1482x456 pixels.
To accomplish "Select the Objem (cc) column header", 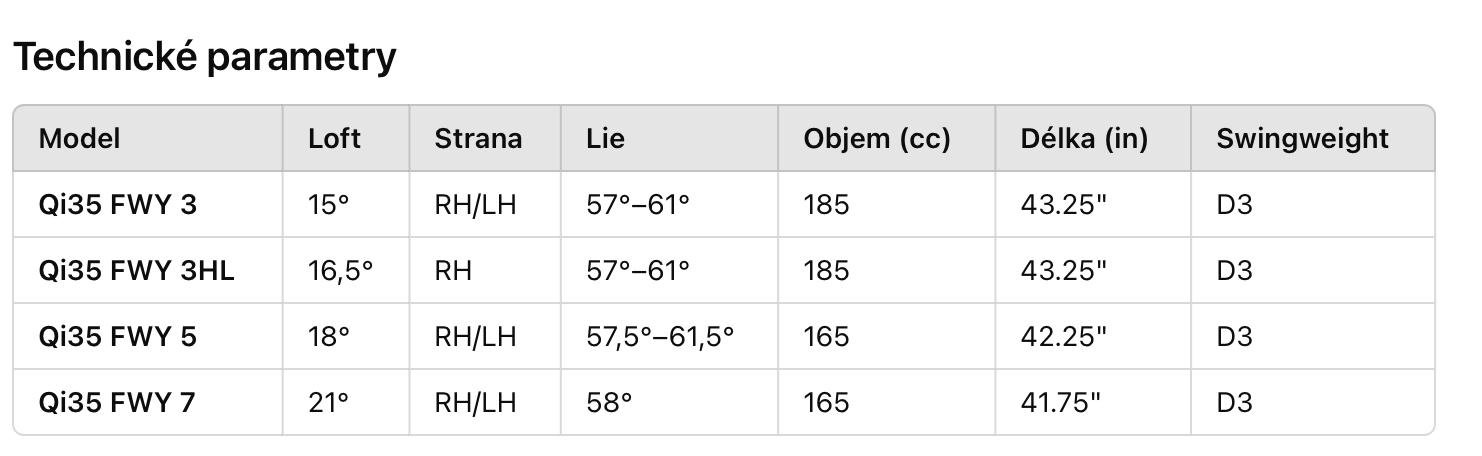I will [x=877, y=138].
